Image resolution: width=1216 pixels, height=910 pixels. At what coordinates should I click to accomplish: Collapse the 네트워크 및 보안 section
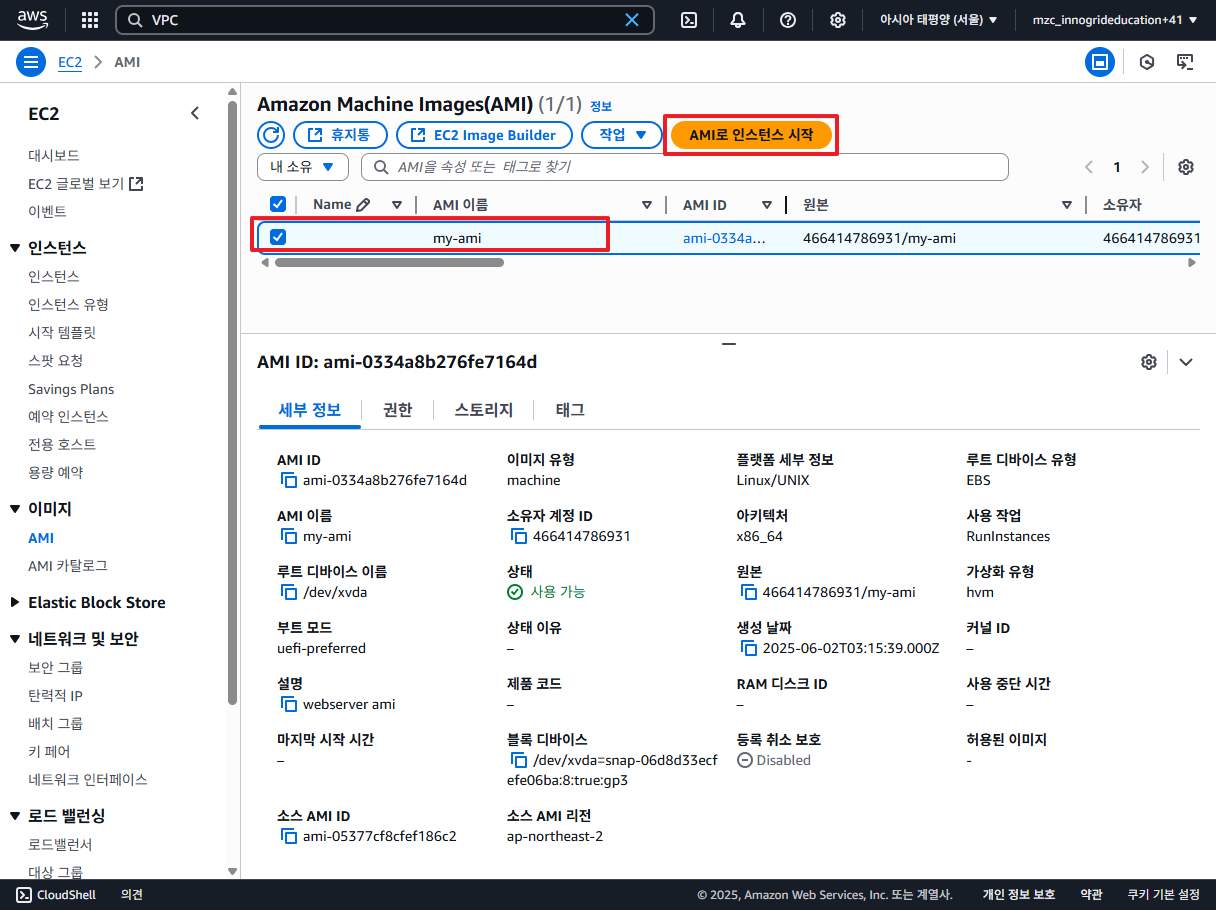(x=15, y=639)
